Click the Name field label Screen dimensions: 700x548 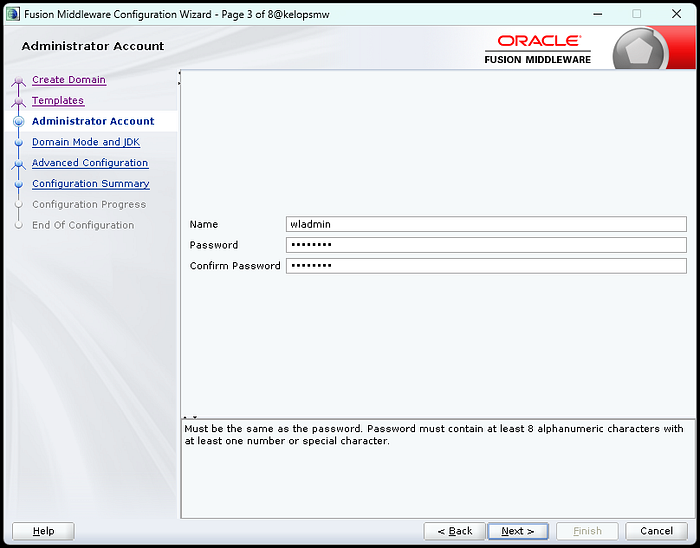tap(204, 224)
